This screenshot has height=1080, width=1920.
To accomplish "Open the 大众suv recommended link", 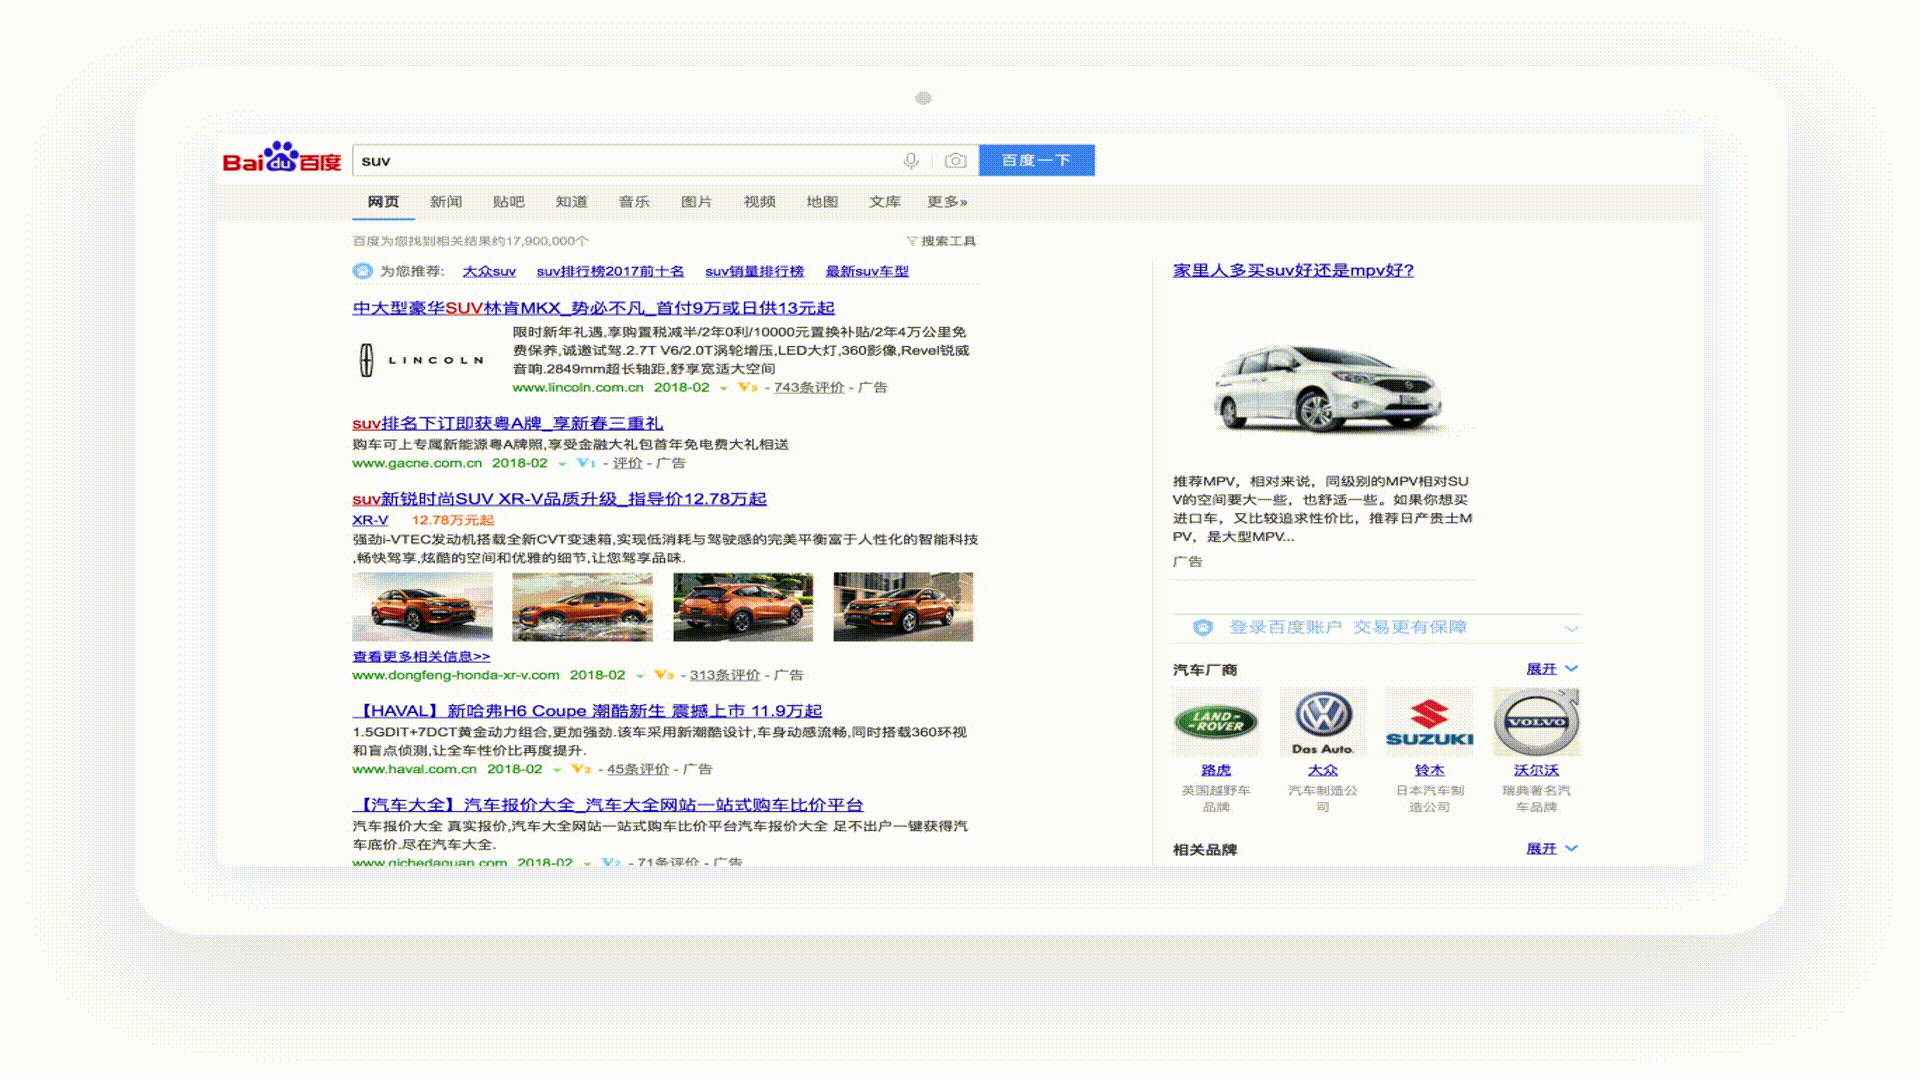I will 489,271.
